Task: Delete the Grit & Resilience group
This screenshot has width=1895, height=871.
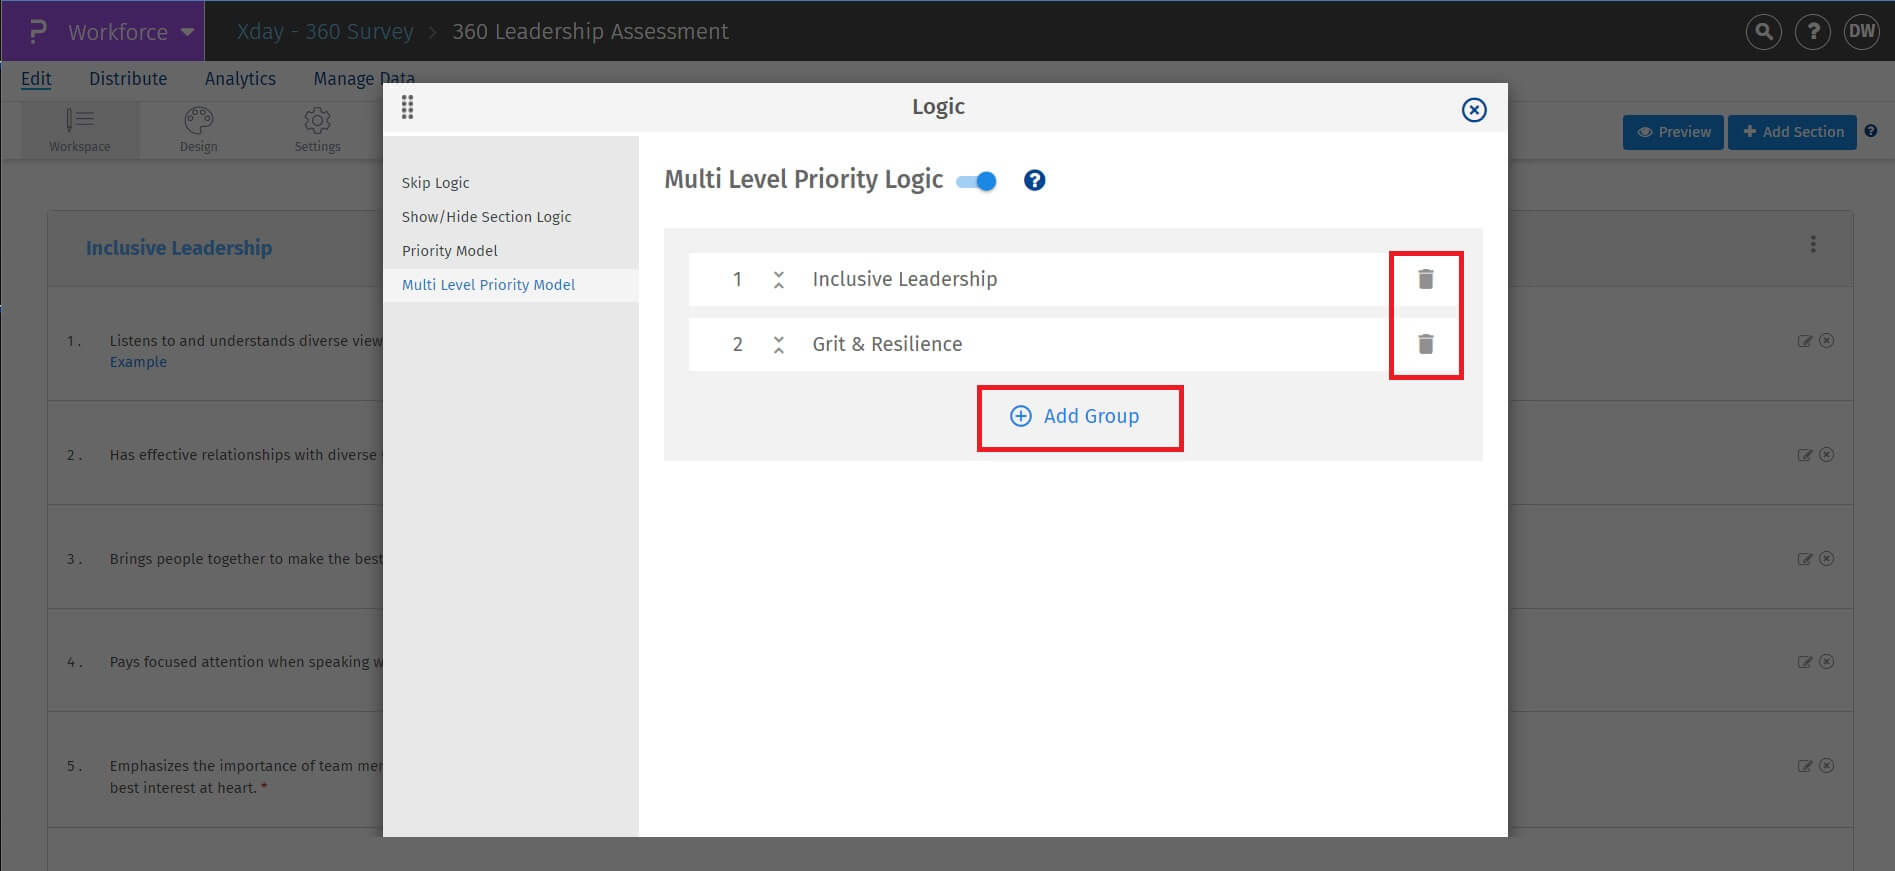Action: (x=1425, y=344)
